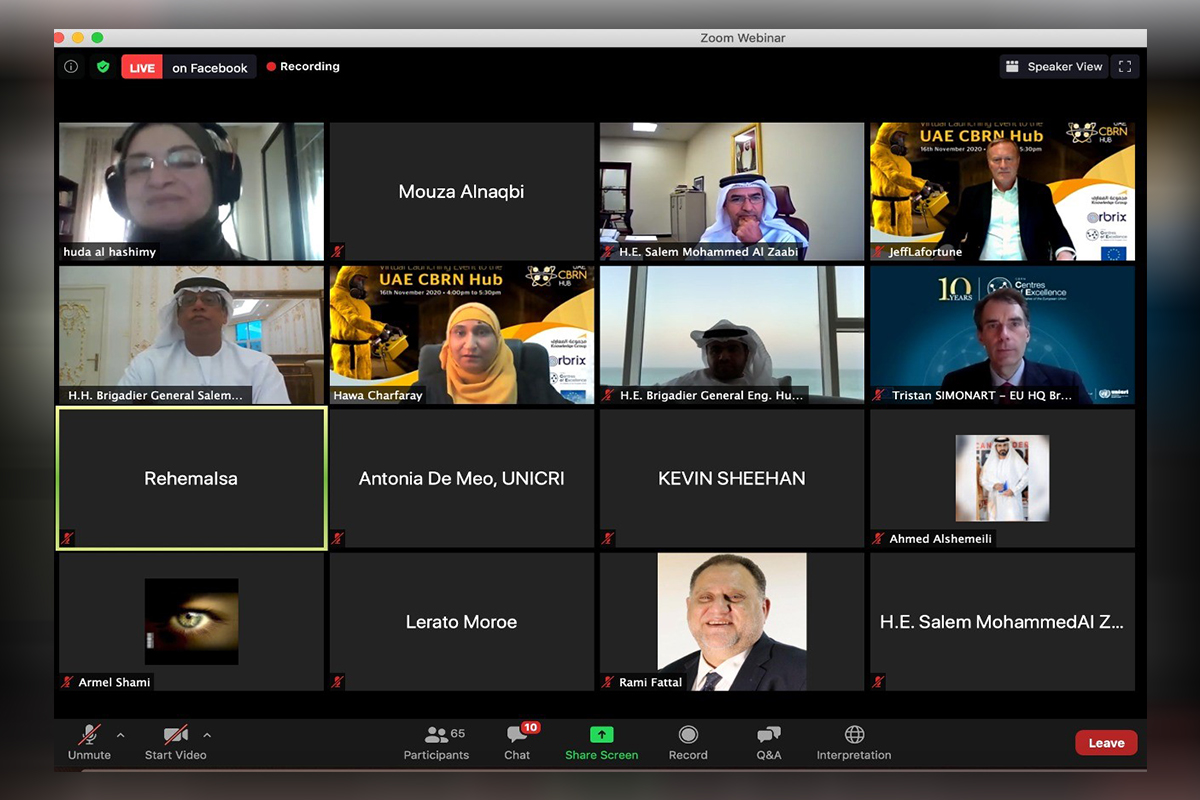Image resolution: width=1200 pixels, height=800 pixels.
Task: Start sharing with Share Screen
Action: tap(601, 743)
